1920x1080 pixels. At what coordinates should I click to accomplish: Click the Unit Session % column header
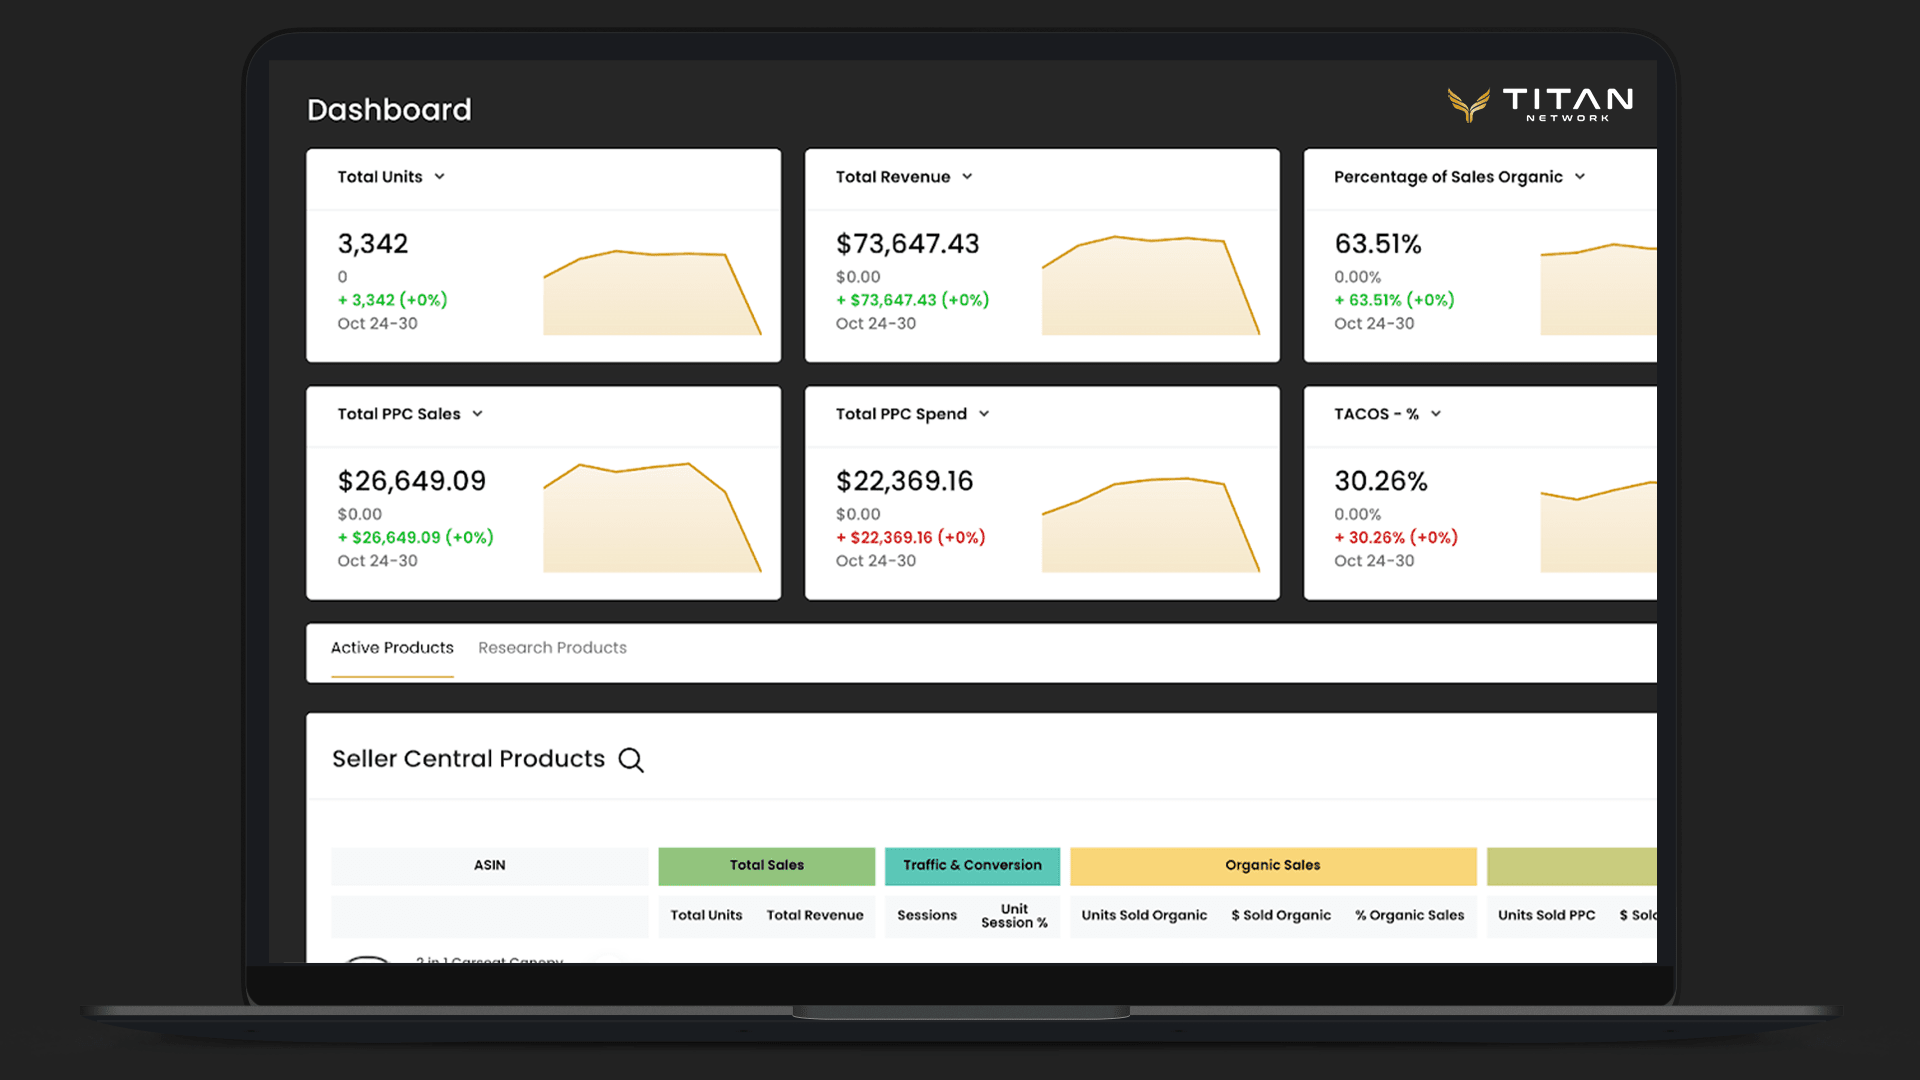(1014, 916)
